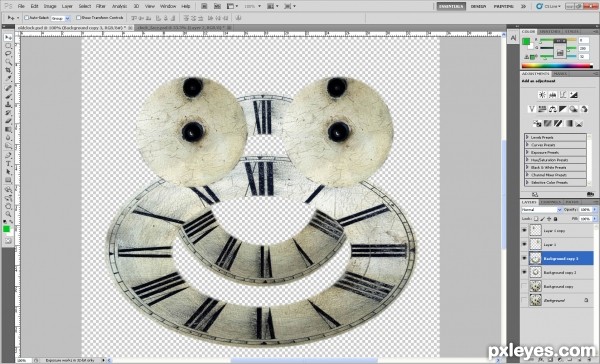Select the Zoom tool in the toolbox
Screen dimensions: 600x364
point(8,214)
